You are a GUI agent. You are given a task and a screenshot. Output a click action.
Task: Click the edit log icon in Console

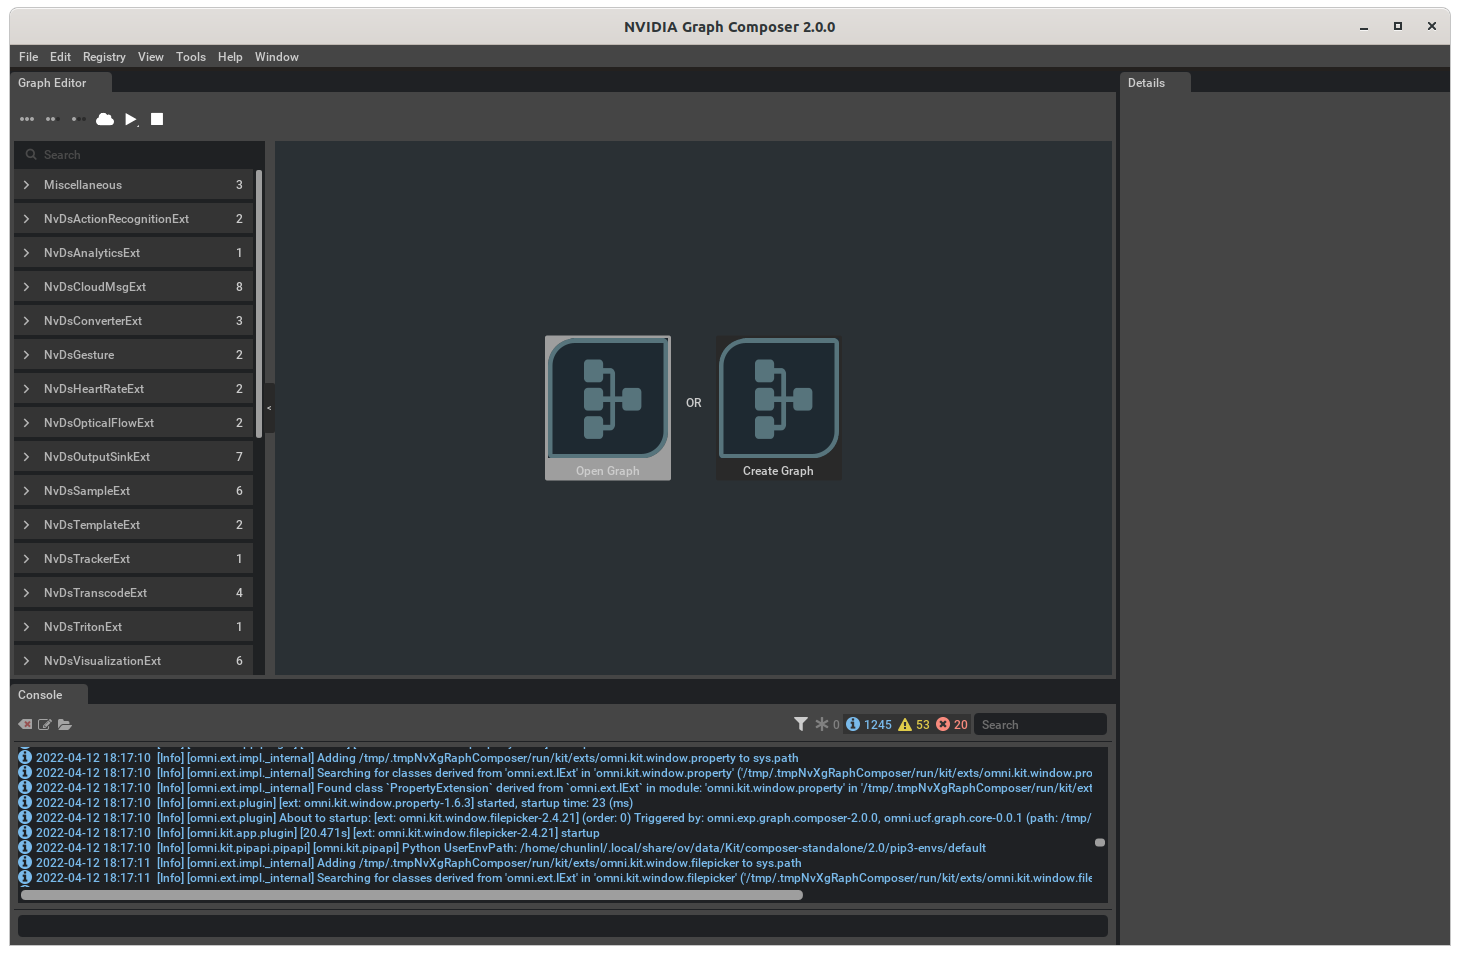[45, 724]
